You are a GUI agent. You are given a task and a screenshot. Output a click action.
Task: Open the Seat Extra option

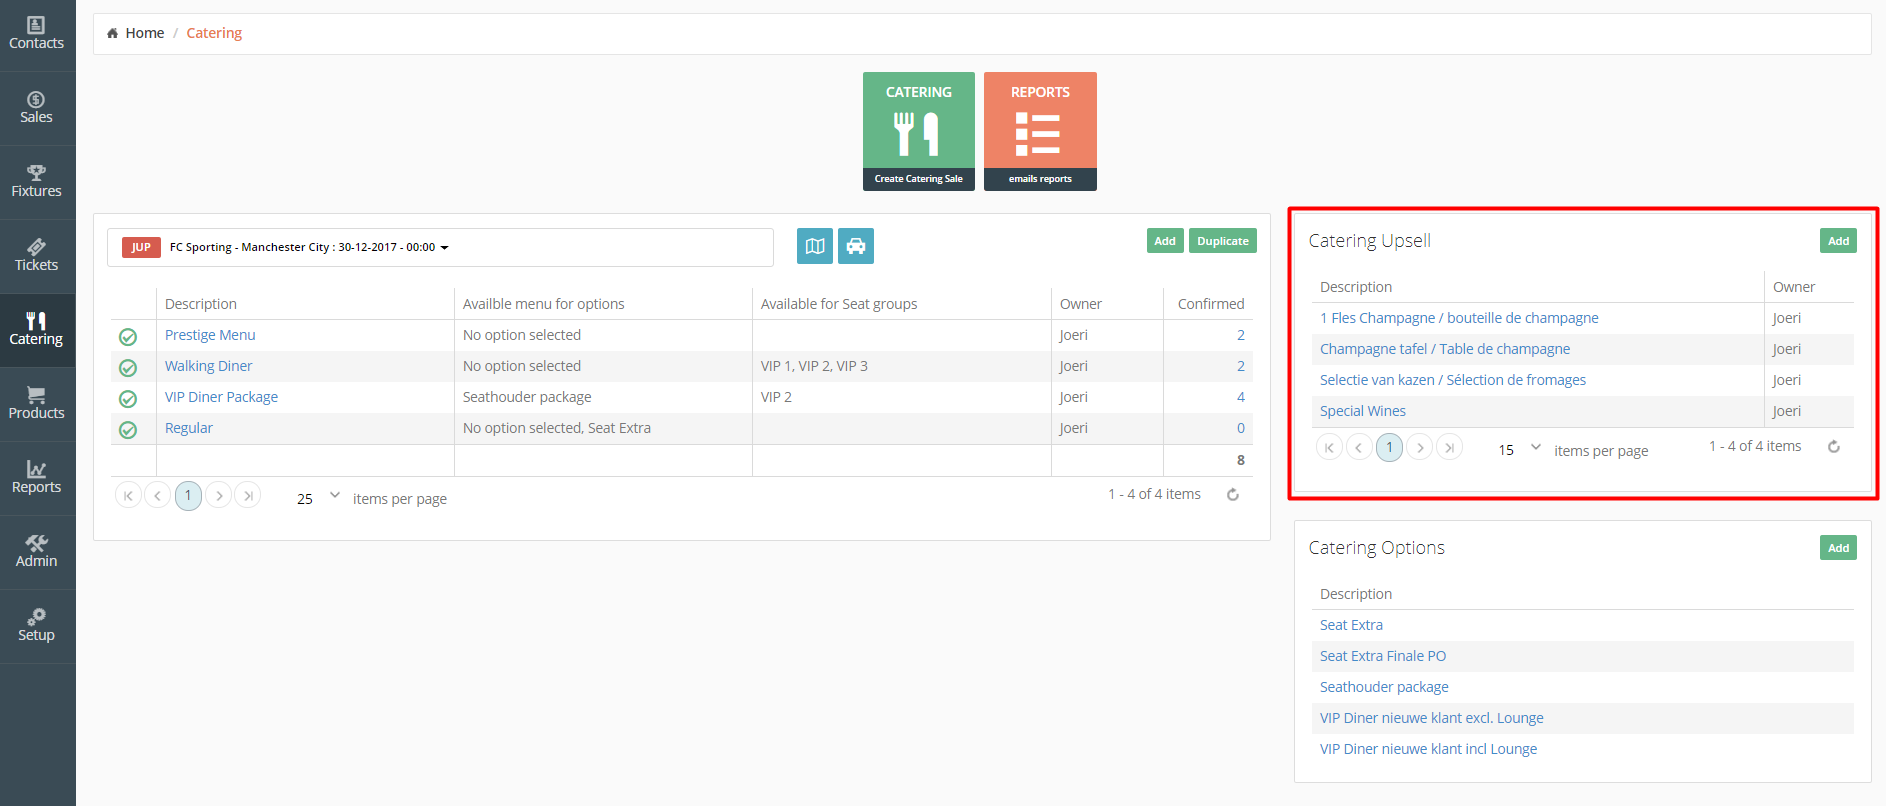(1351, 625)
